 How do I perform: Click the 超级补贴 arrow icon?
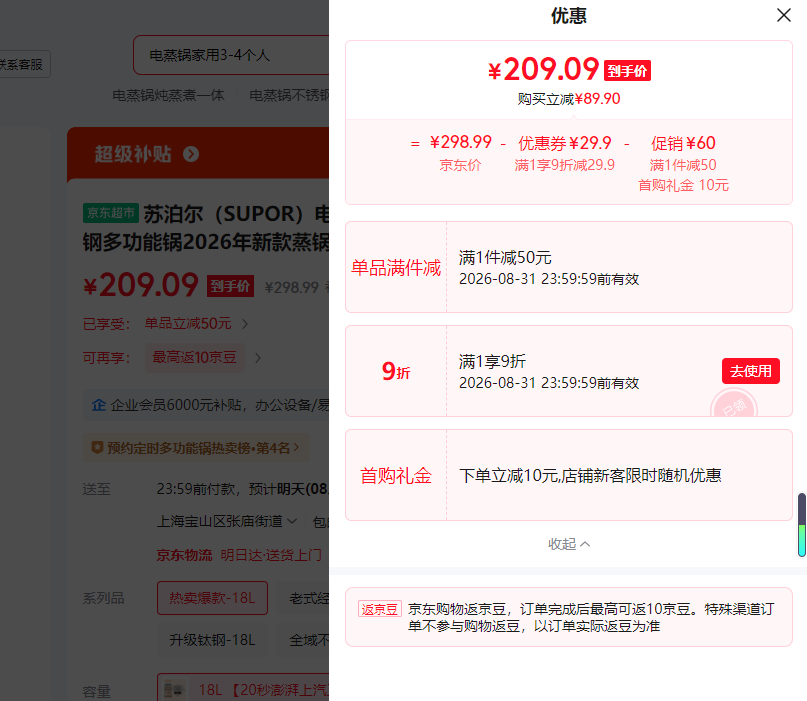191,154
